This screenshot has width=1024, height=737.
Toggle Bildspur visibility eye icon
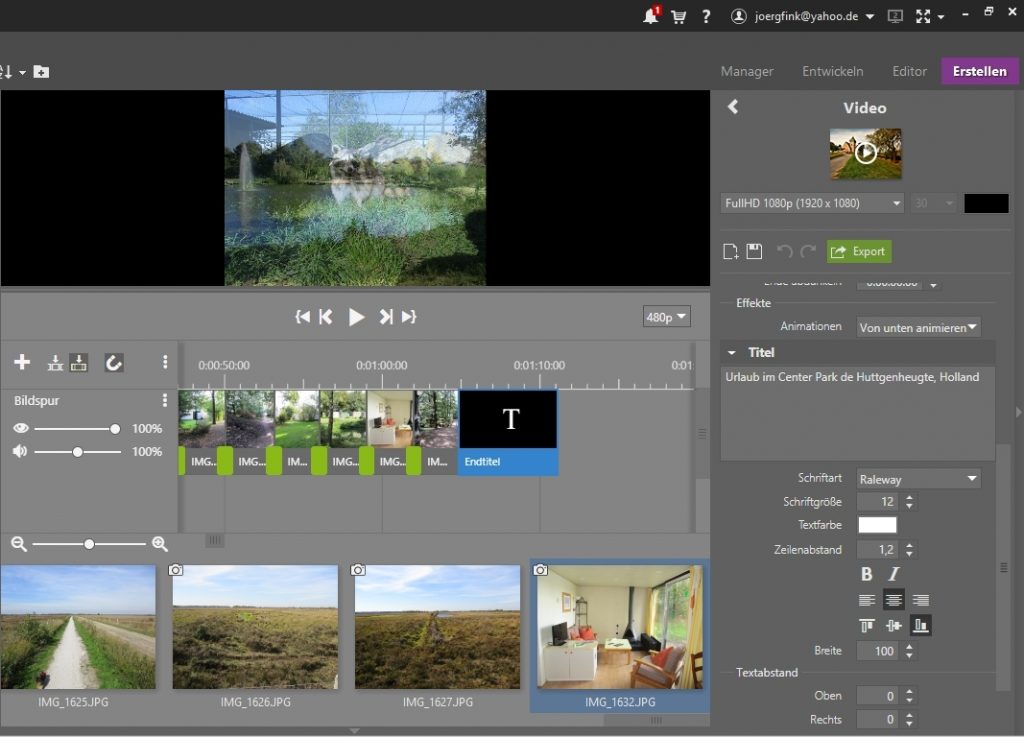[21, 428]
